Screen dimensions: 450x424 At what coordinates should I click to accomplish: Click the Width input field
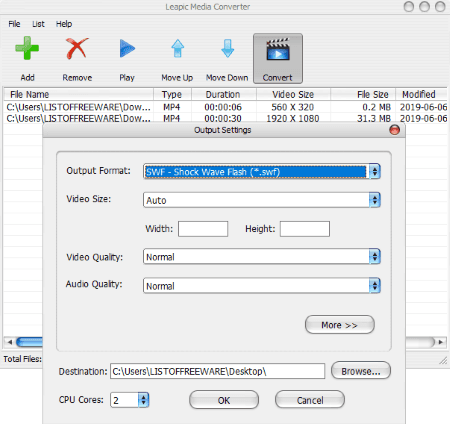tap(203, 229)
